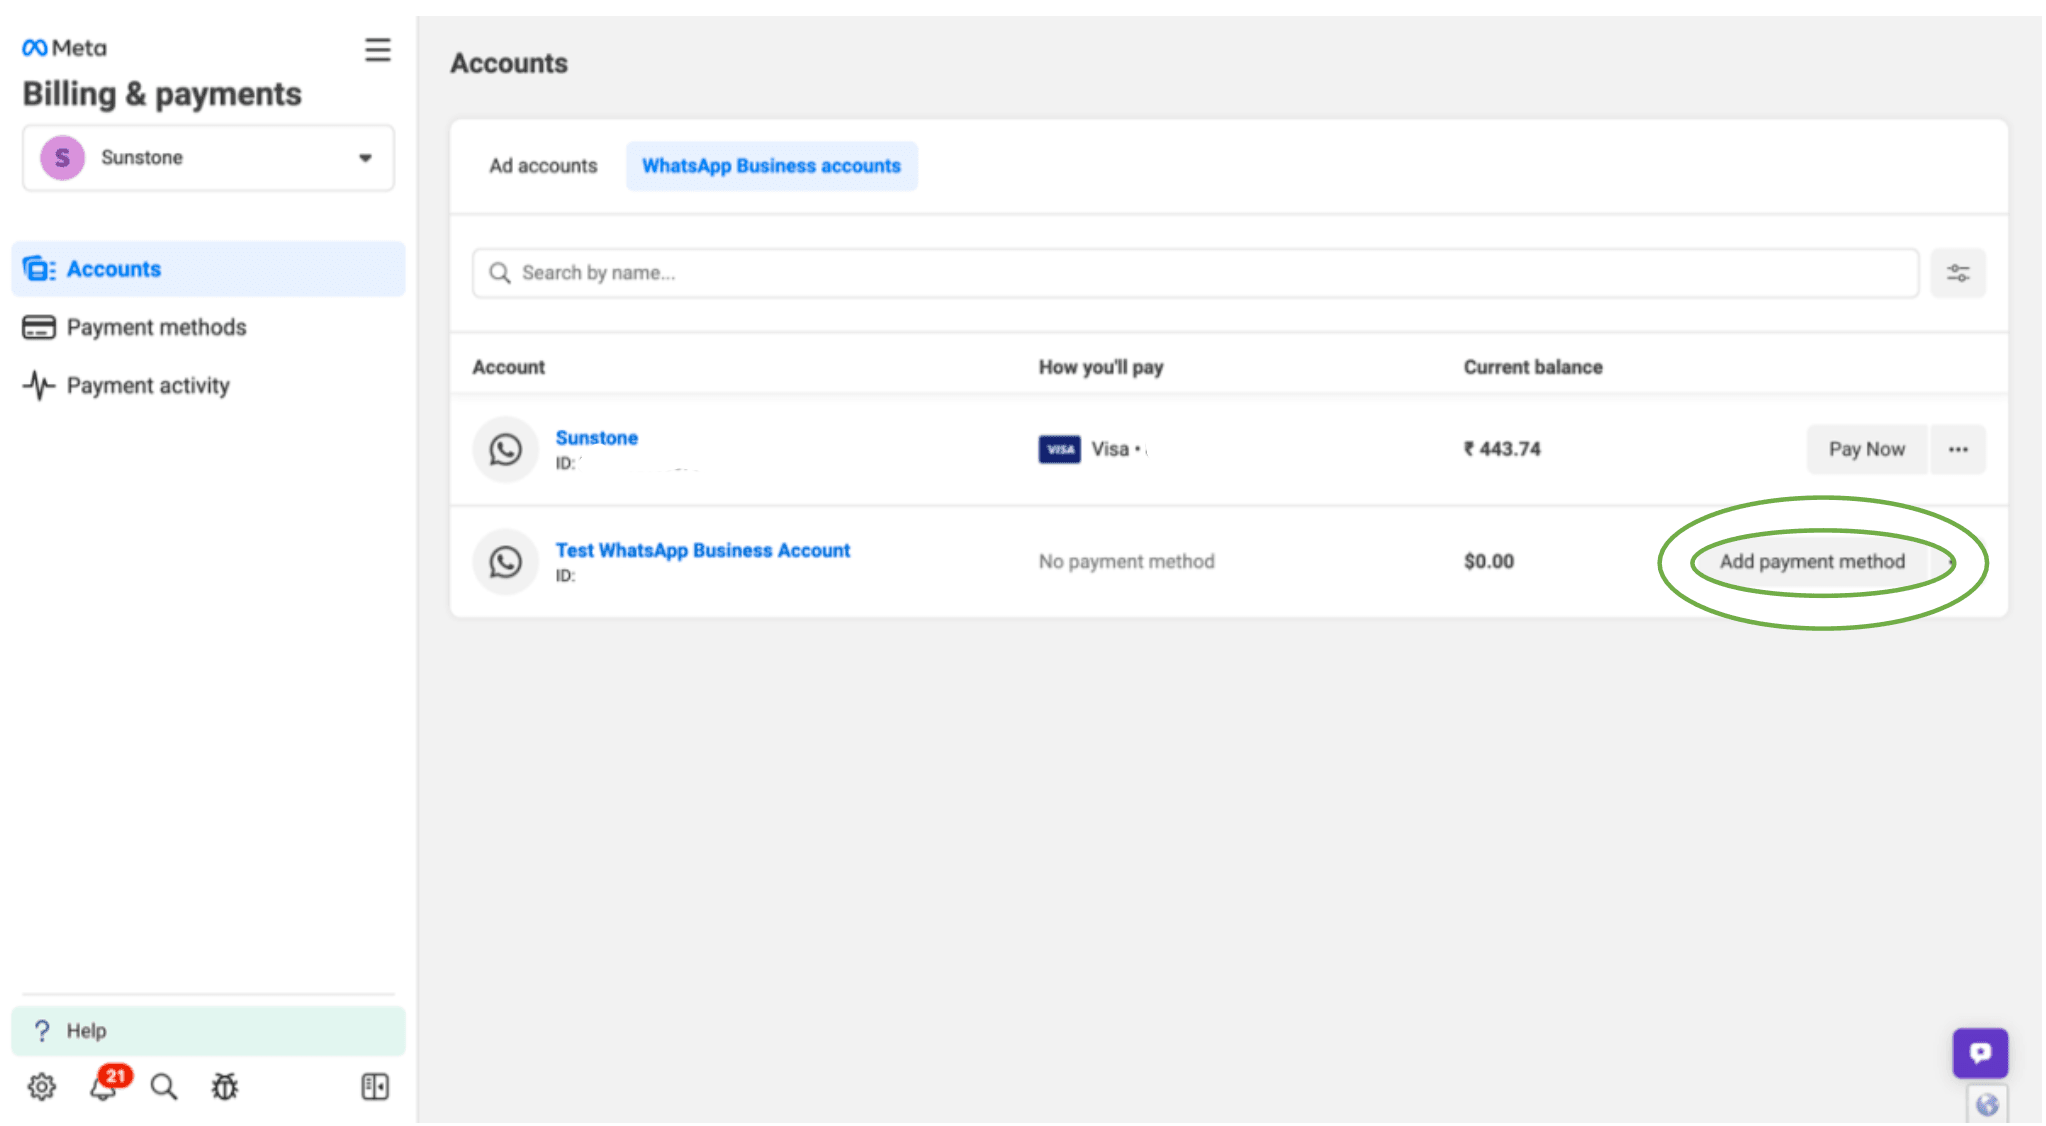Click the Visa card icon in the Sunstone row

pyautogui.click(x=1059, y=449)
